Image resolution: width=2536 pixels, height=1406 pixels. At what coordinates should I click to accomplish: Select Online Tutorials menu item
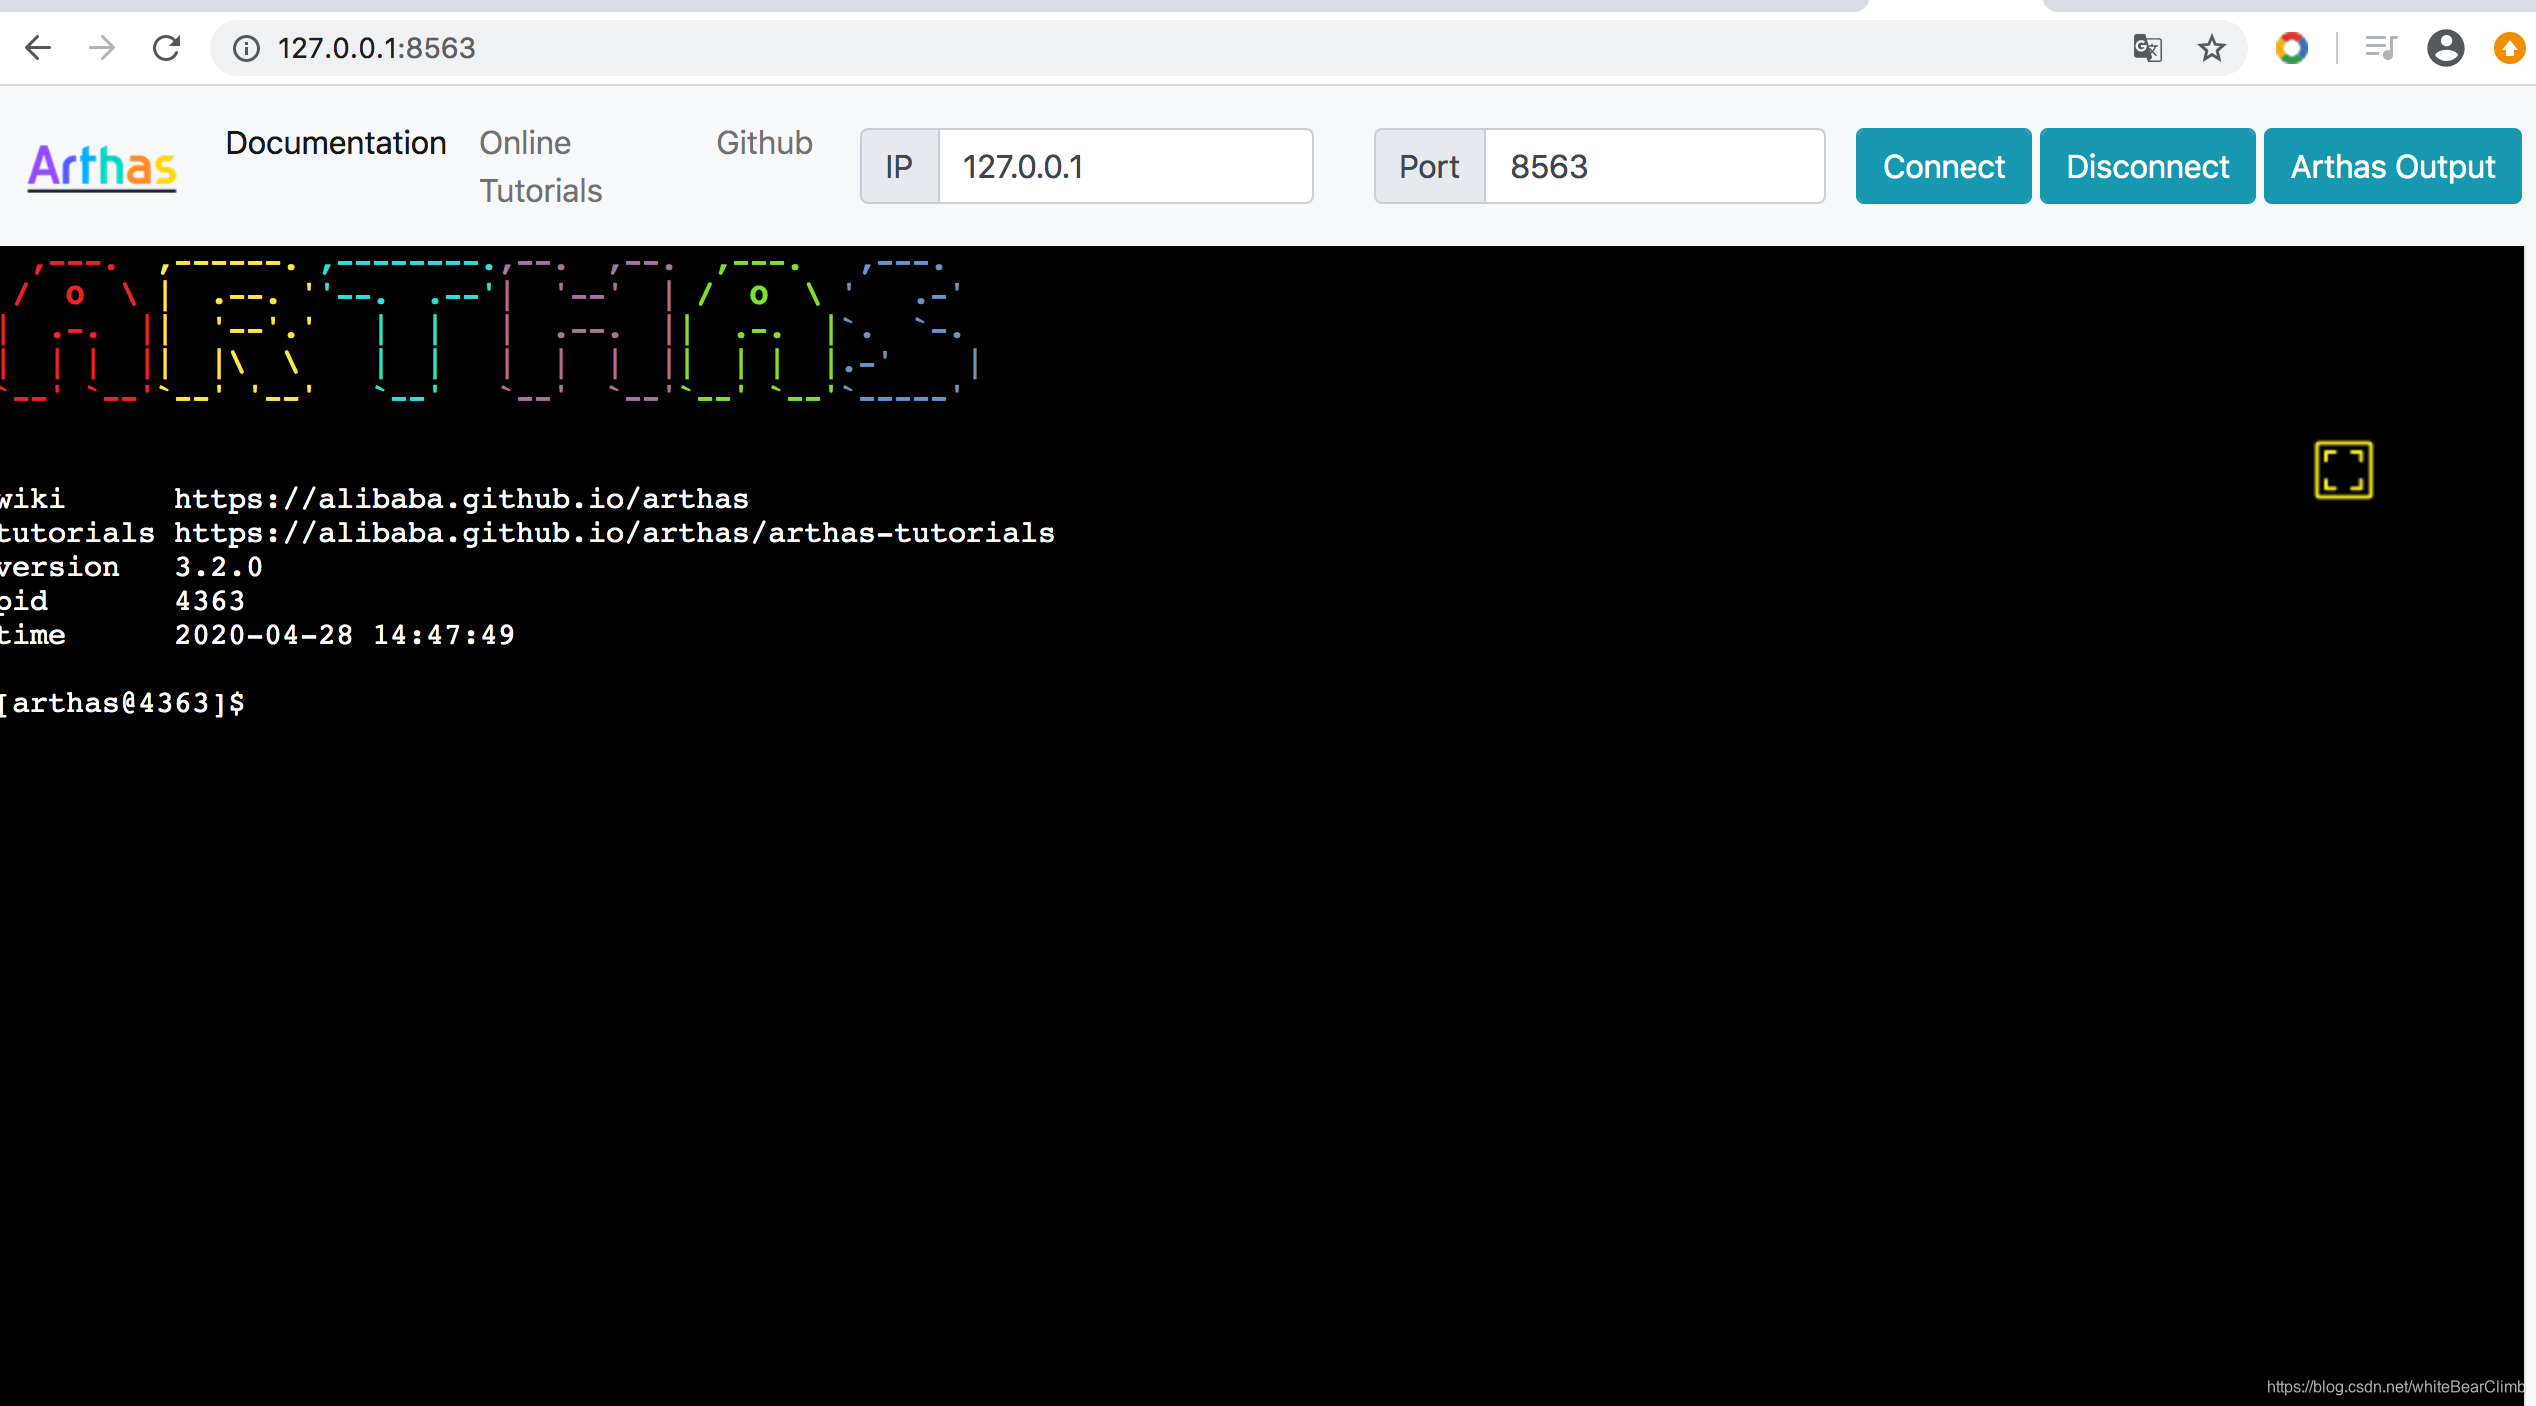click(538, 166)
